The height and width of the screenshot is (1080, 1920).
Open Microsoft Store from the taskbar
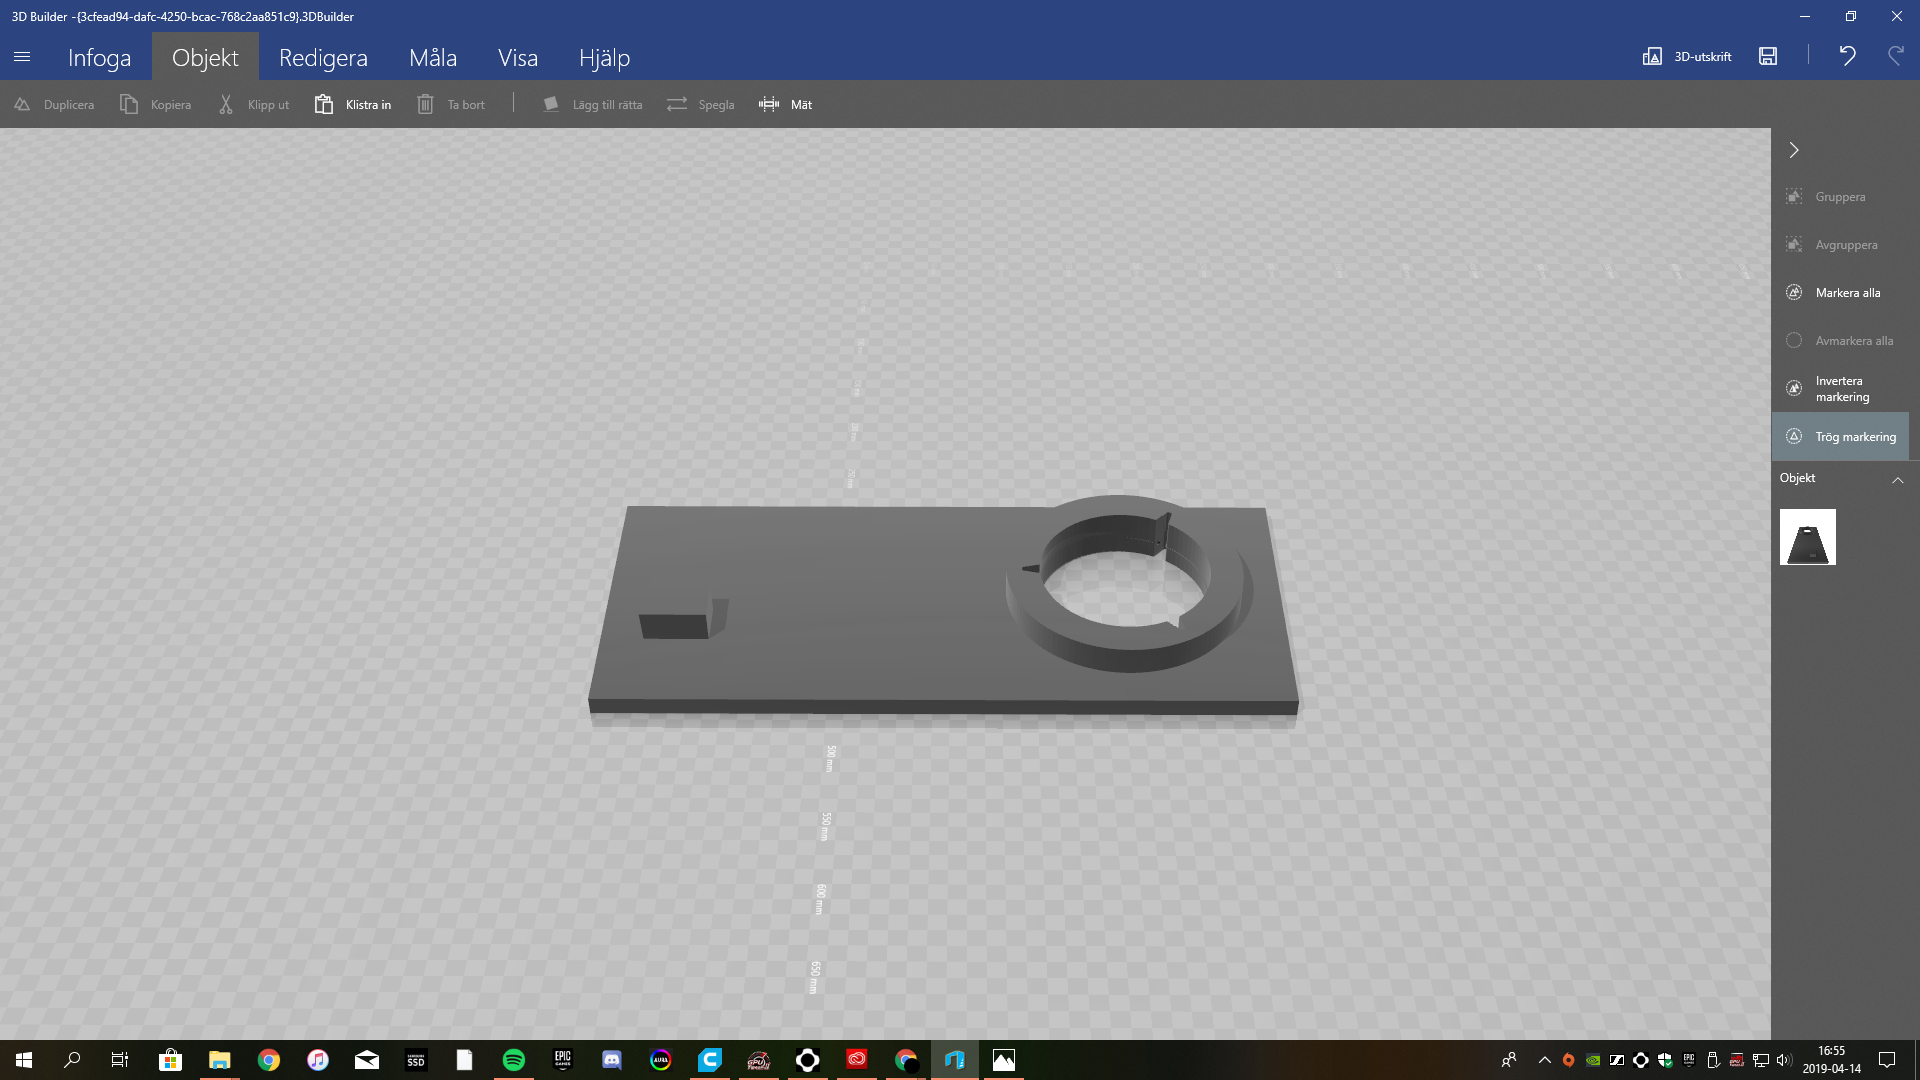coord(170,1060)
